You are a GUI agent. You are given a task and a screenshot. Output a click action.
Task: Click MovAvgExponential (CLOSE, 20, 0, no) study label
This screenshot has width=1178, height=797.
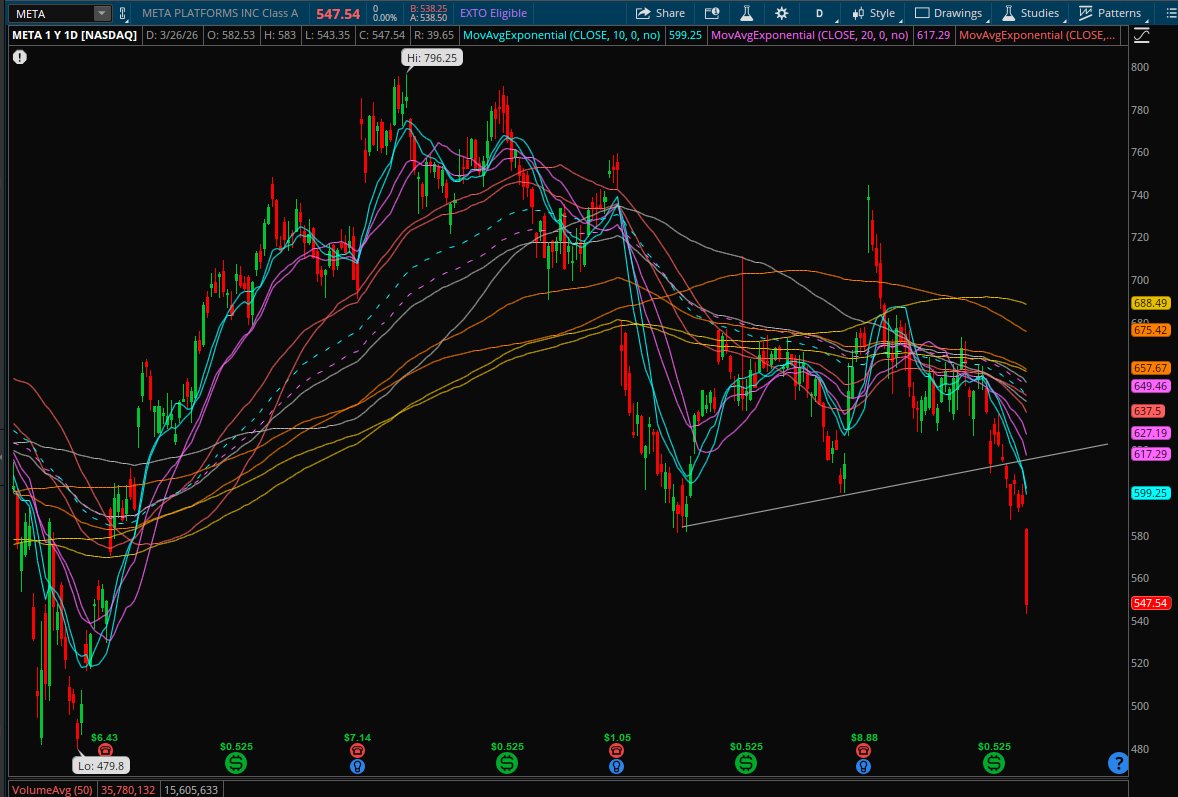click(809, 35)
